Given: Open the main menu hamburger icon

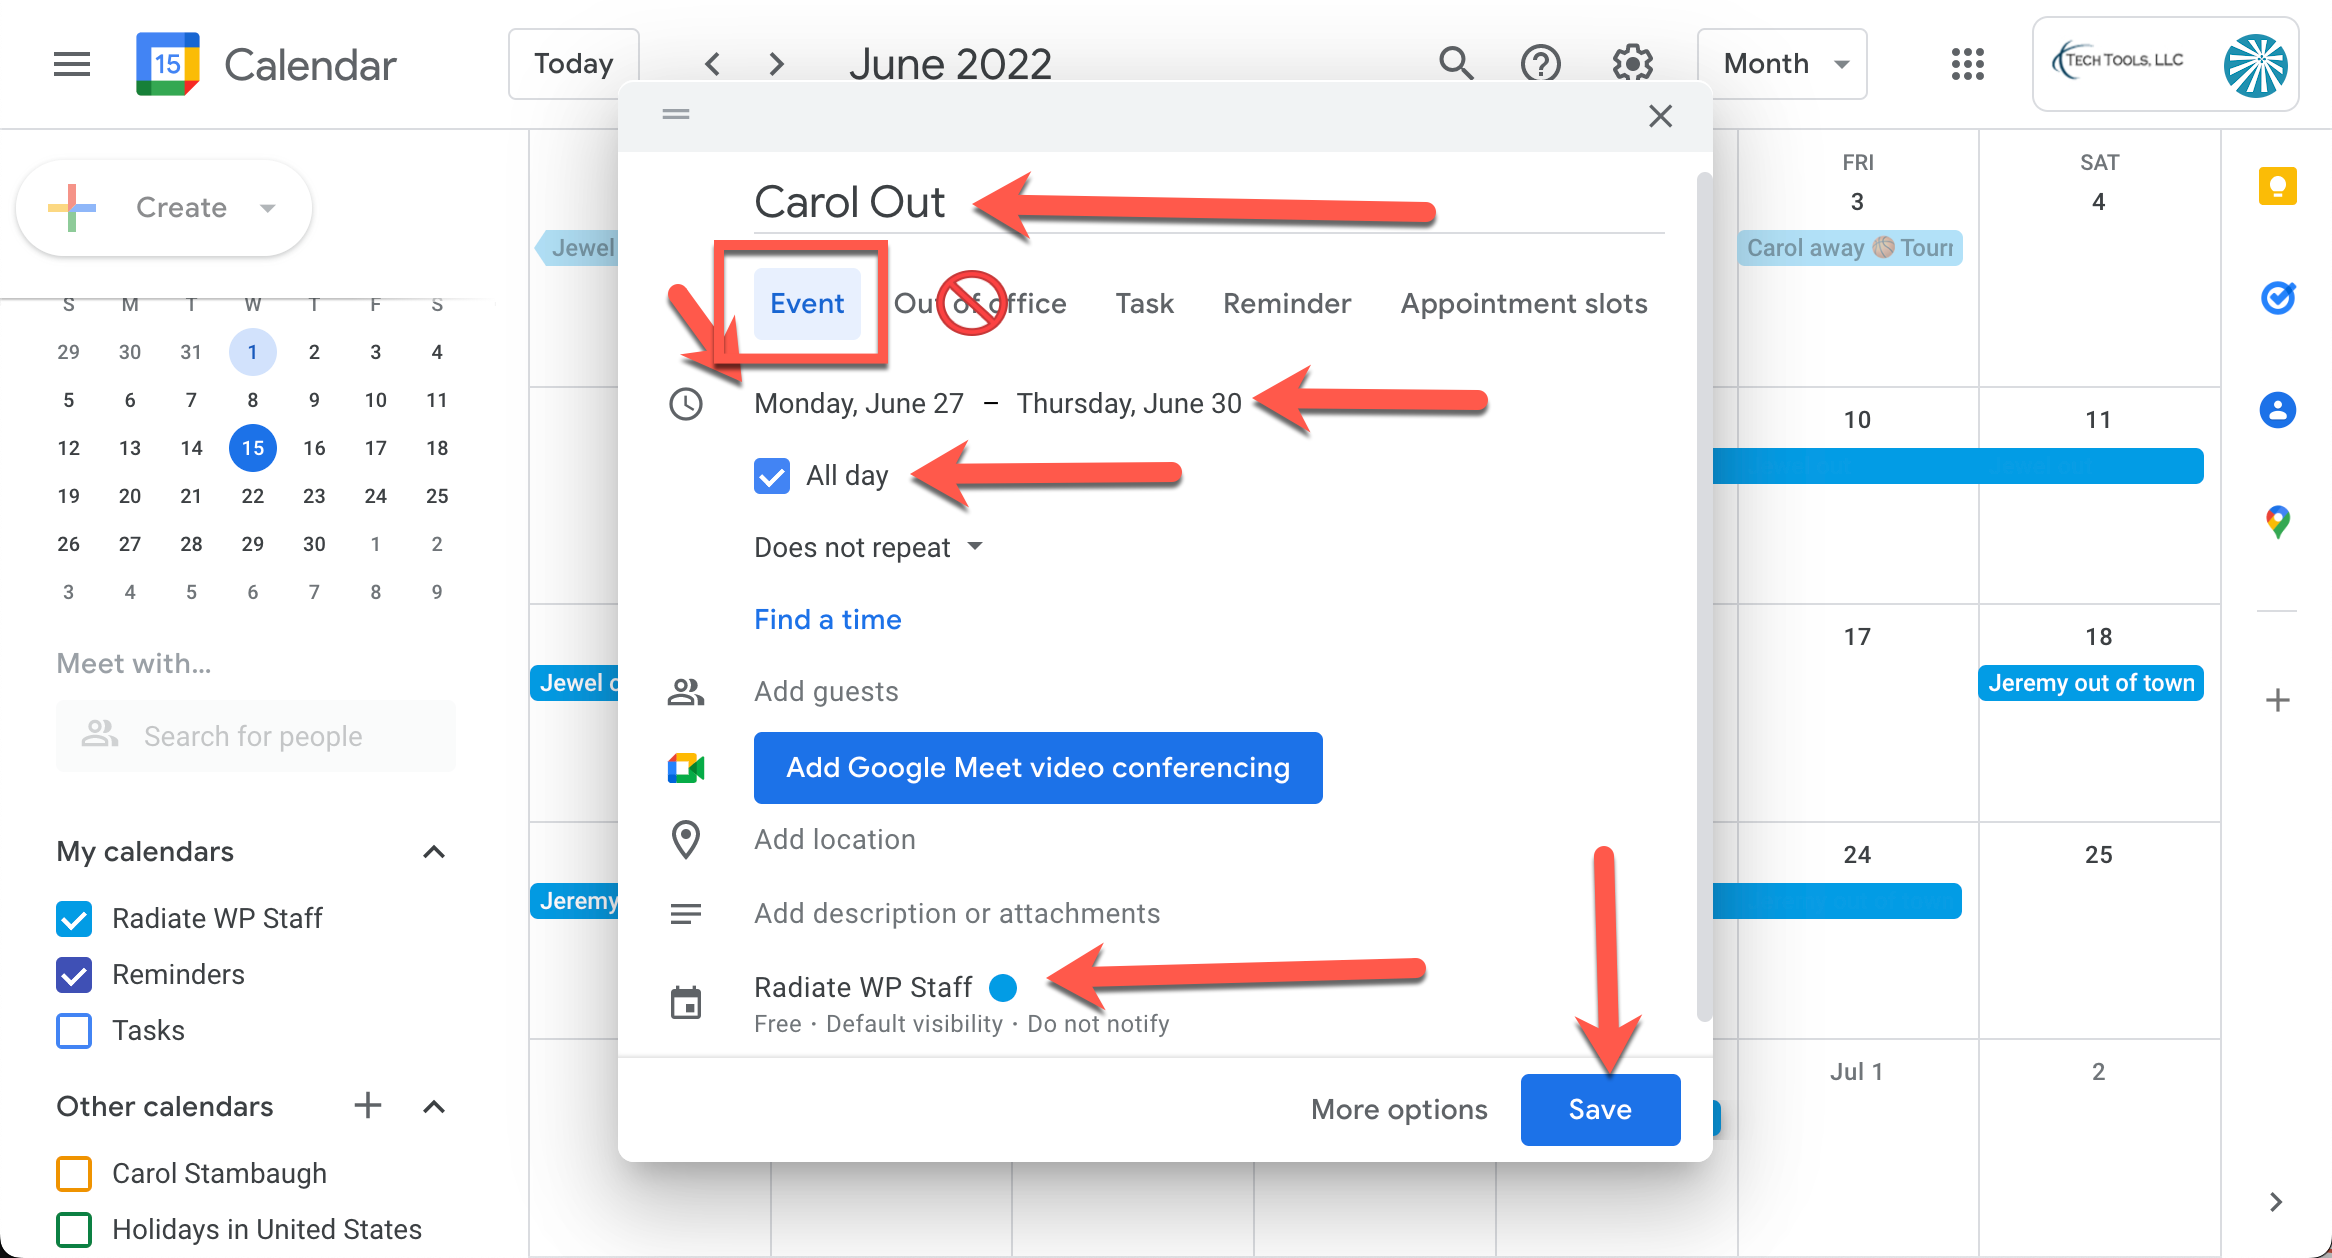Looking at the screenshot, I should click(x=71, y=65).
